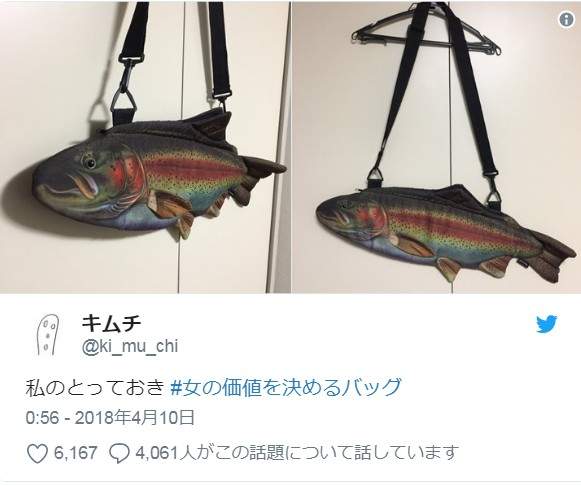Click the tweet text 私のとっておき

94,387
